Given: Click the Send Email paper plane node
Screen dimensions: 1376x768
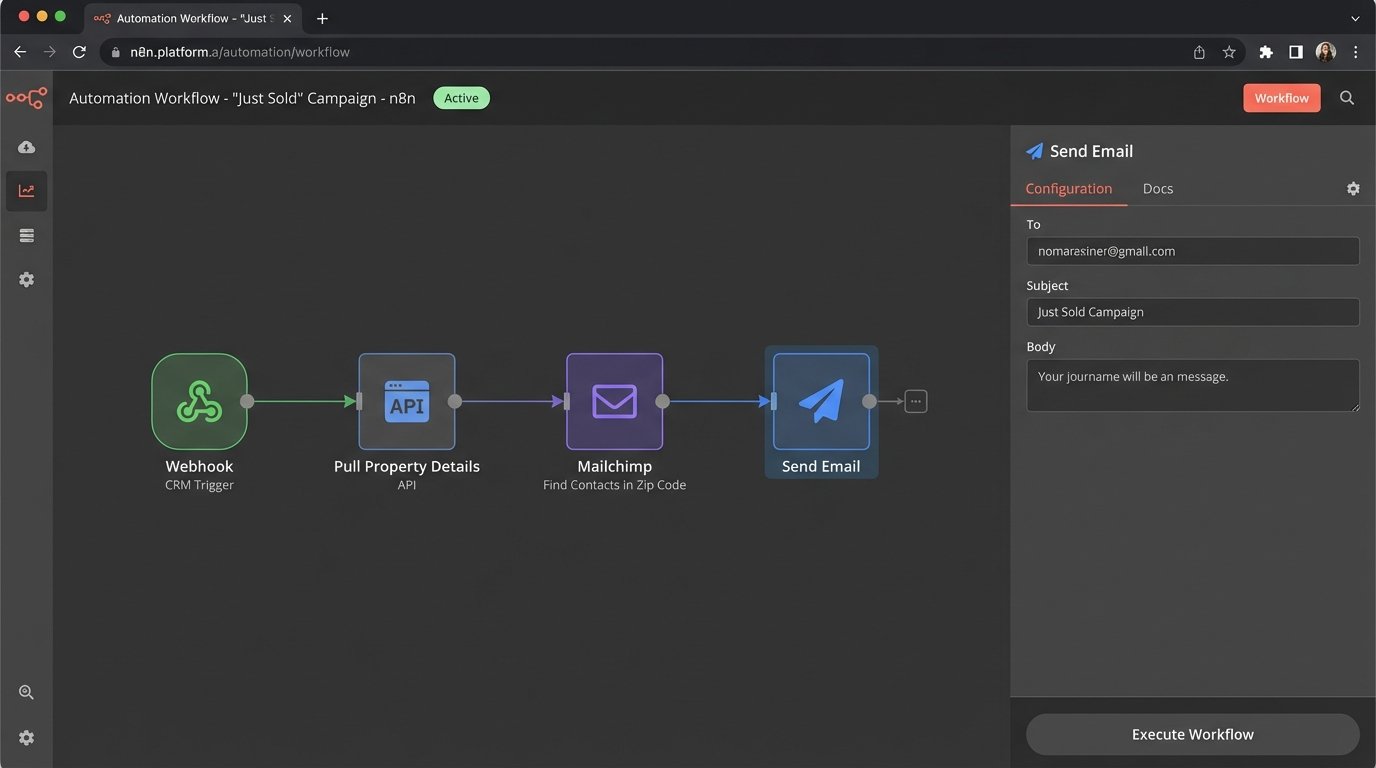Looking at the screenshot, I should coord(821,402).
